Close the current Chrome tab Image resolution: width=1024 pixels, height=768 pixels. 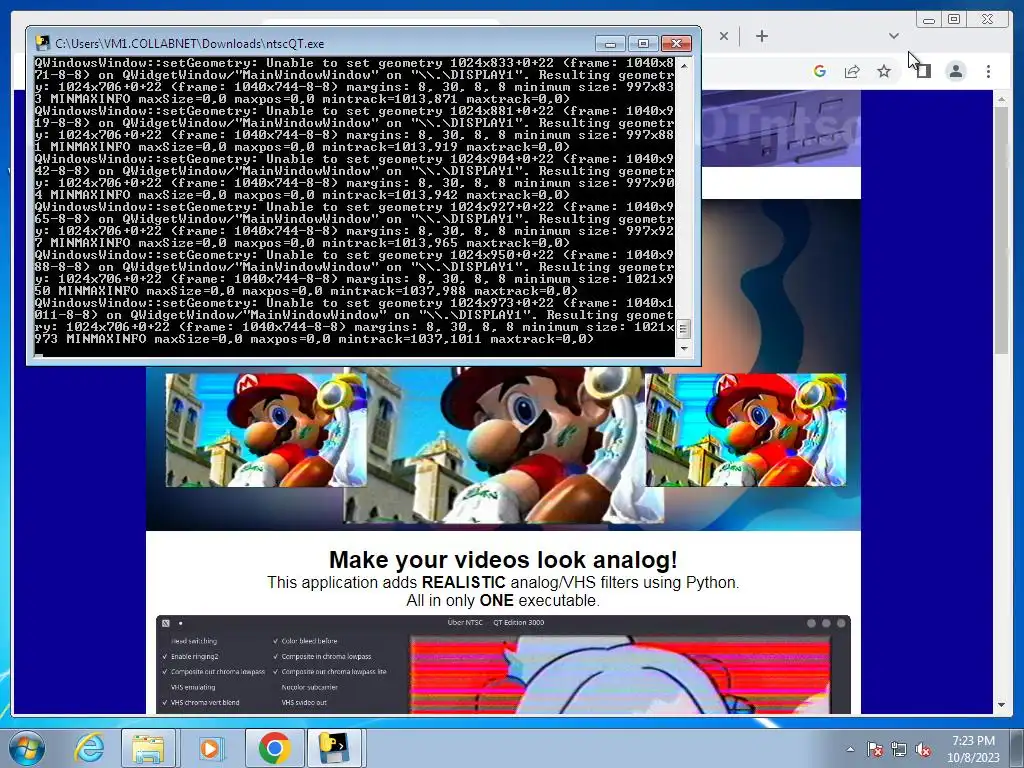[724, 36]
